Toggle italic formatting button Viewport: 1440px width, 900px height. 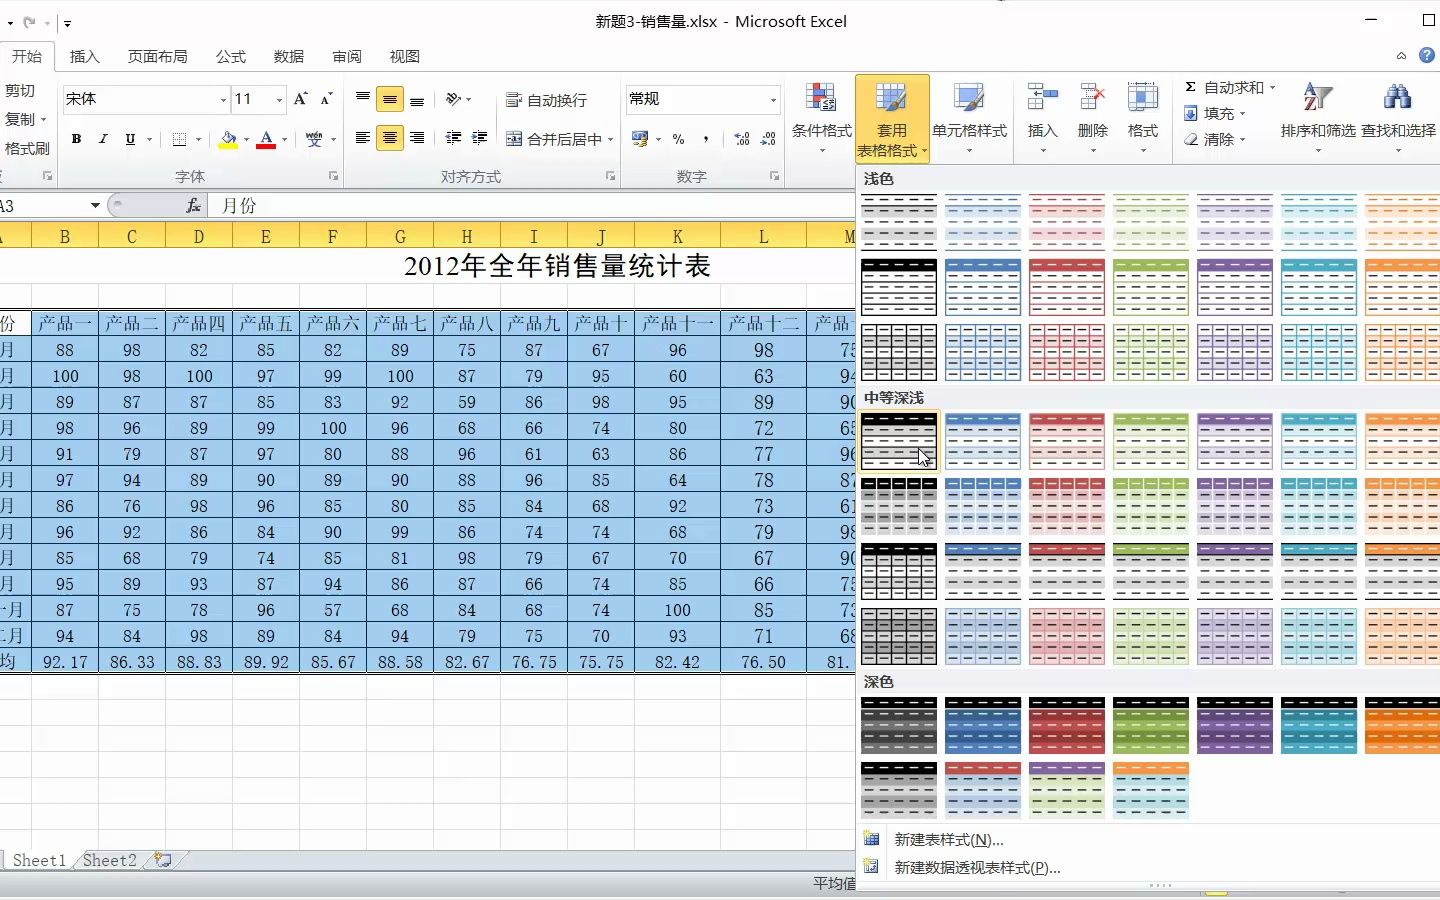click(x=103, y=139)
